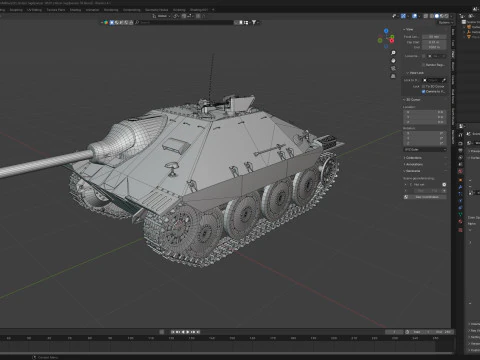The height and width of the screenshot is (360, 480).
Task: Open the Render properties tab
Action: (x=460, y=143)
